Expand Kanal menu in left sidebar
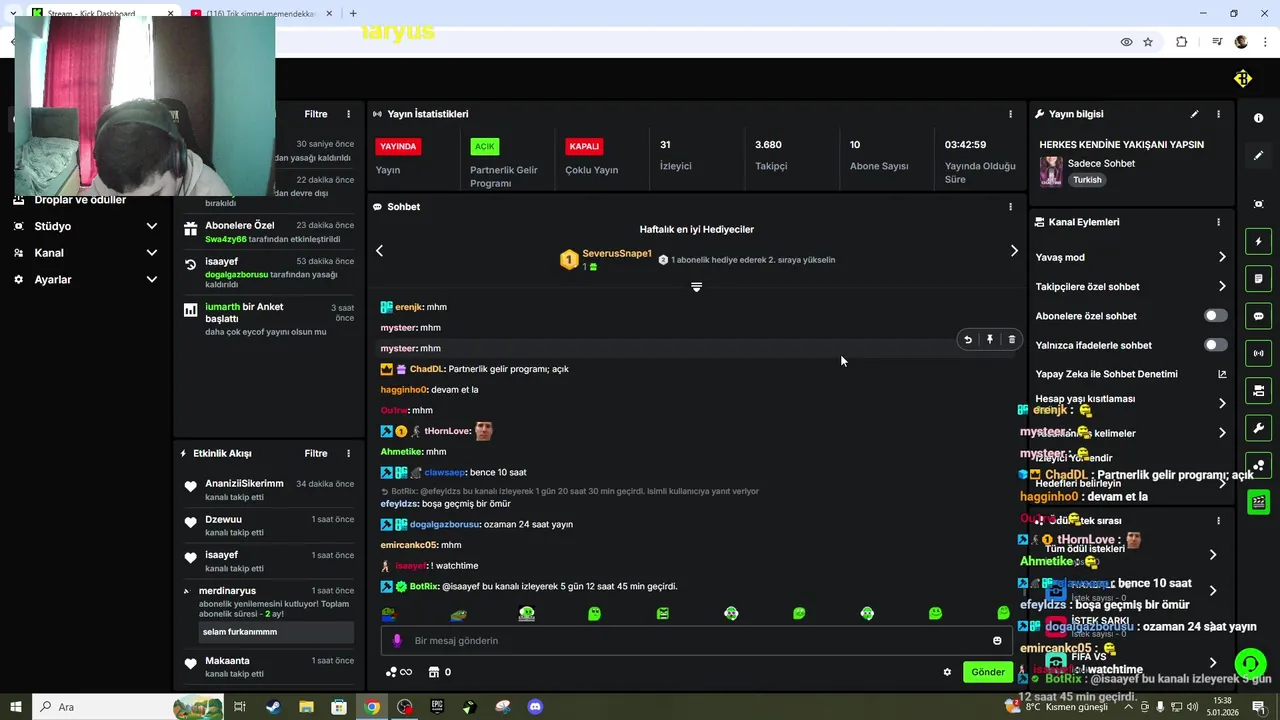Image resolution: width=1280 pixels, height=720 pixels. pyautogui.click(x=152, y=253)
